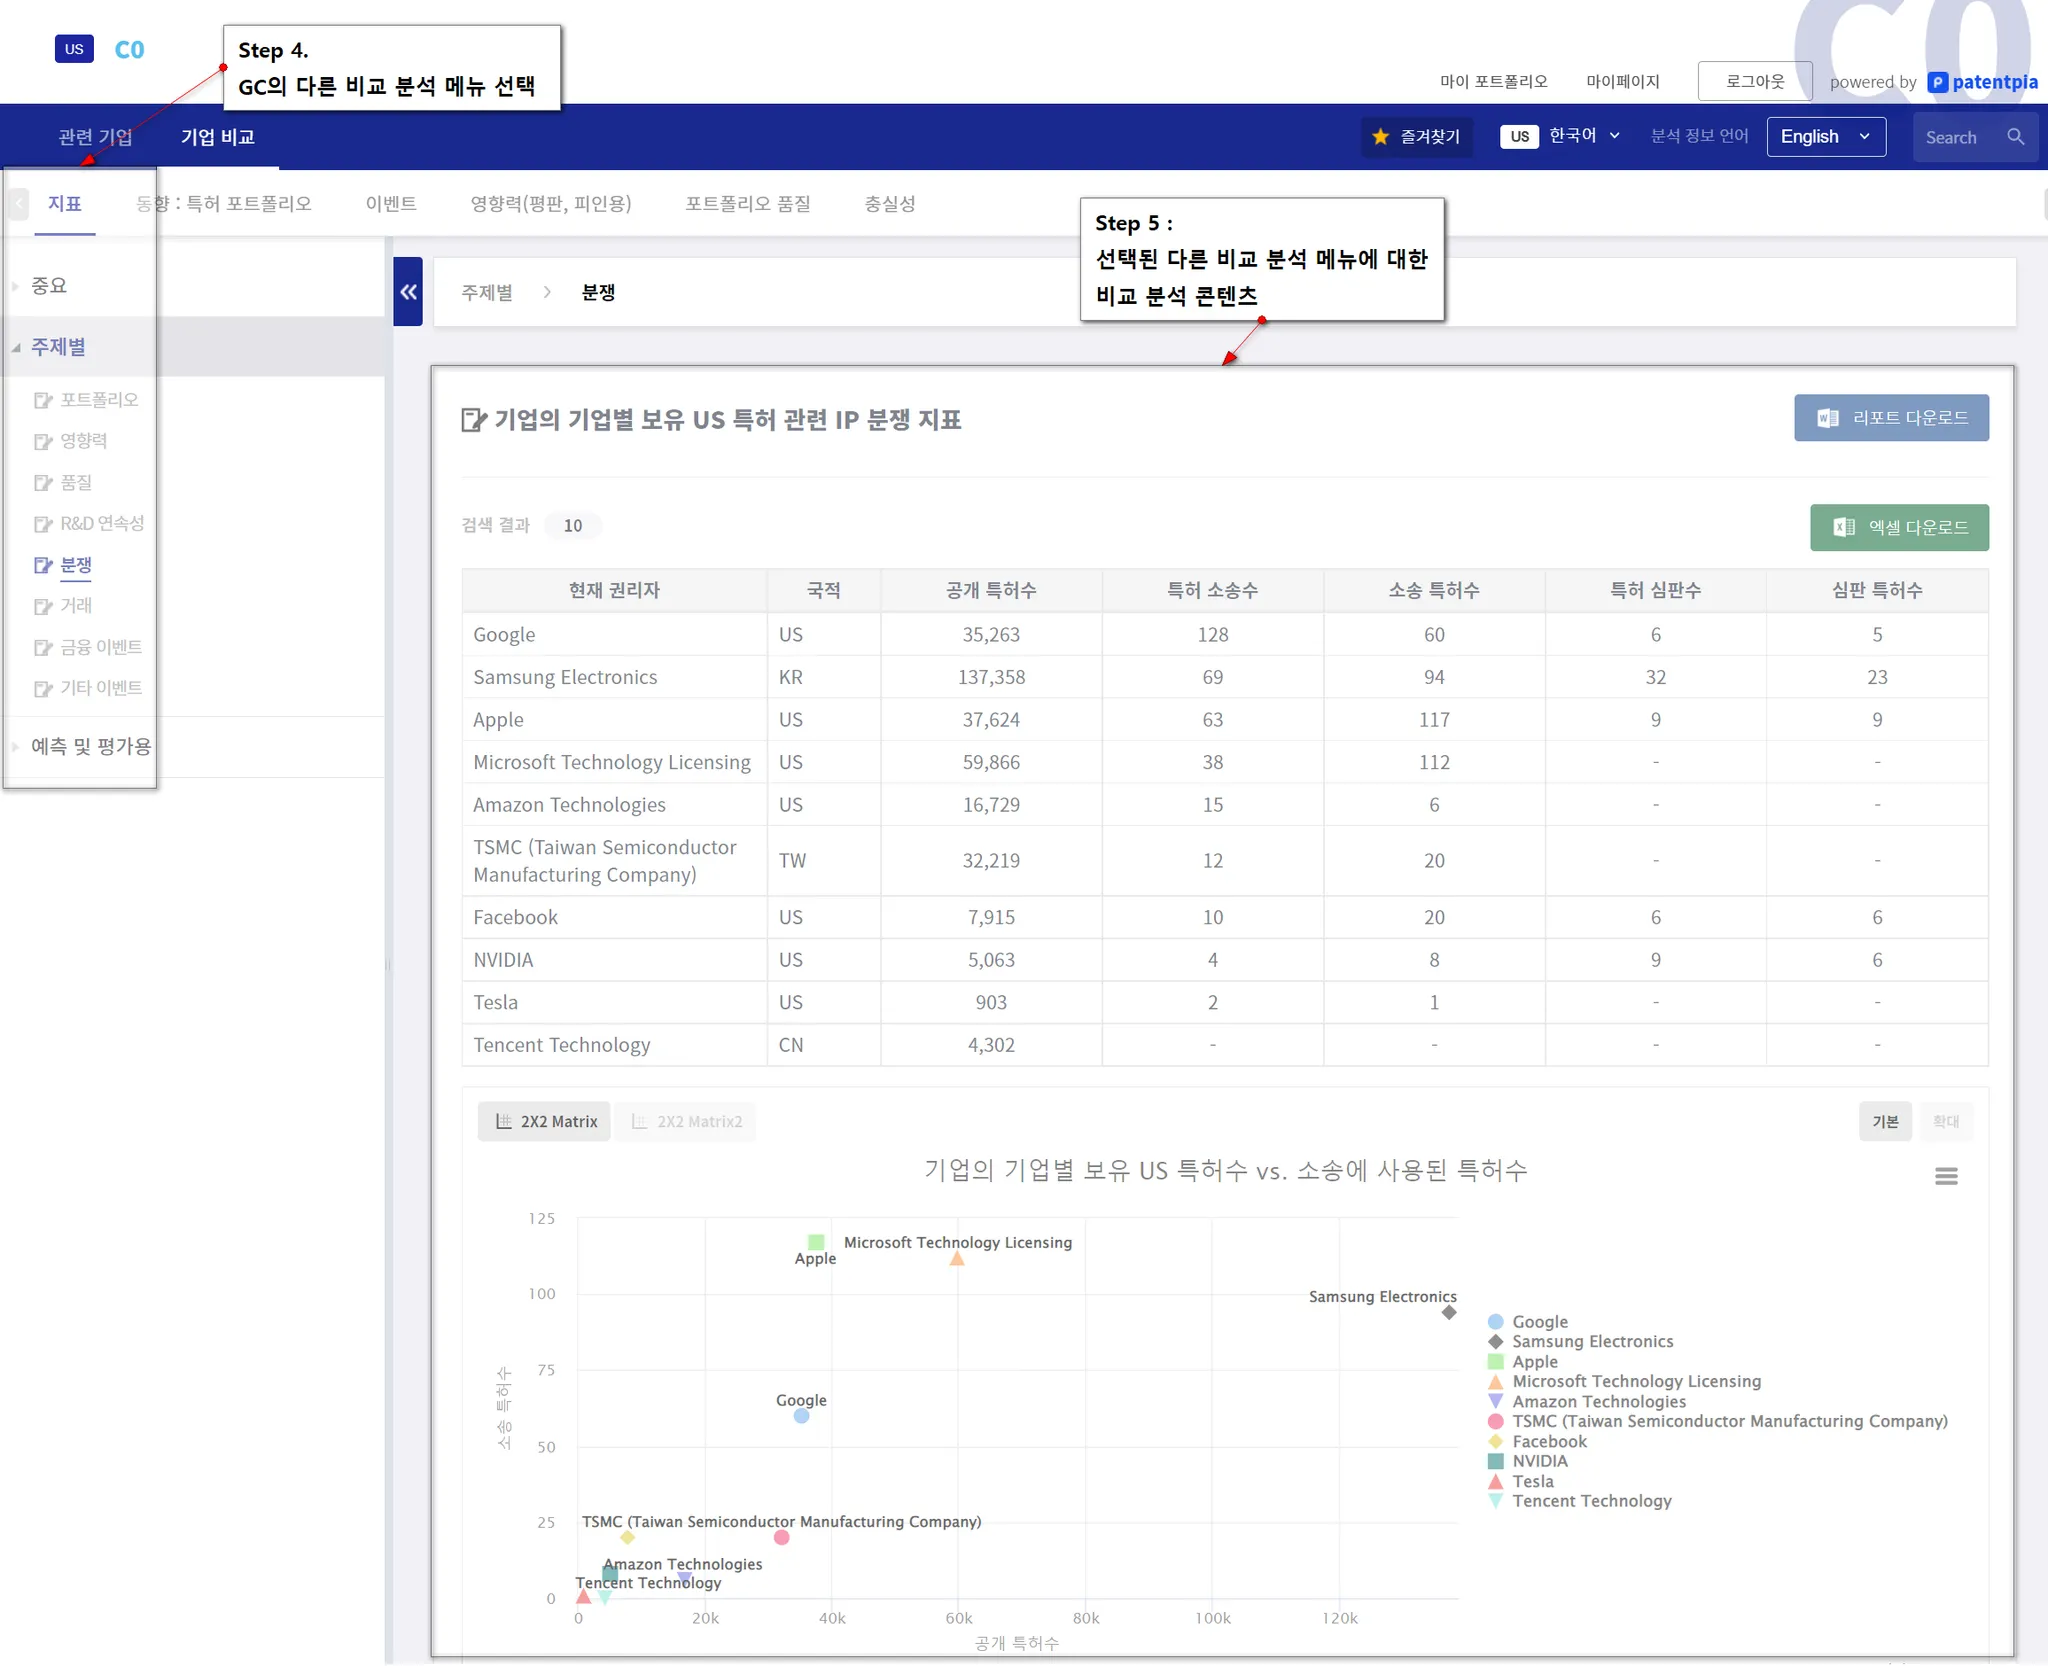Open the English language dropdown
The height and width of the screenshot is (1666, 2048).
[1825, 137]
